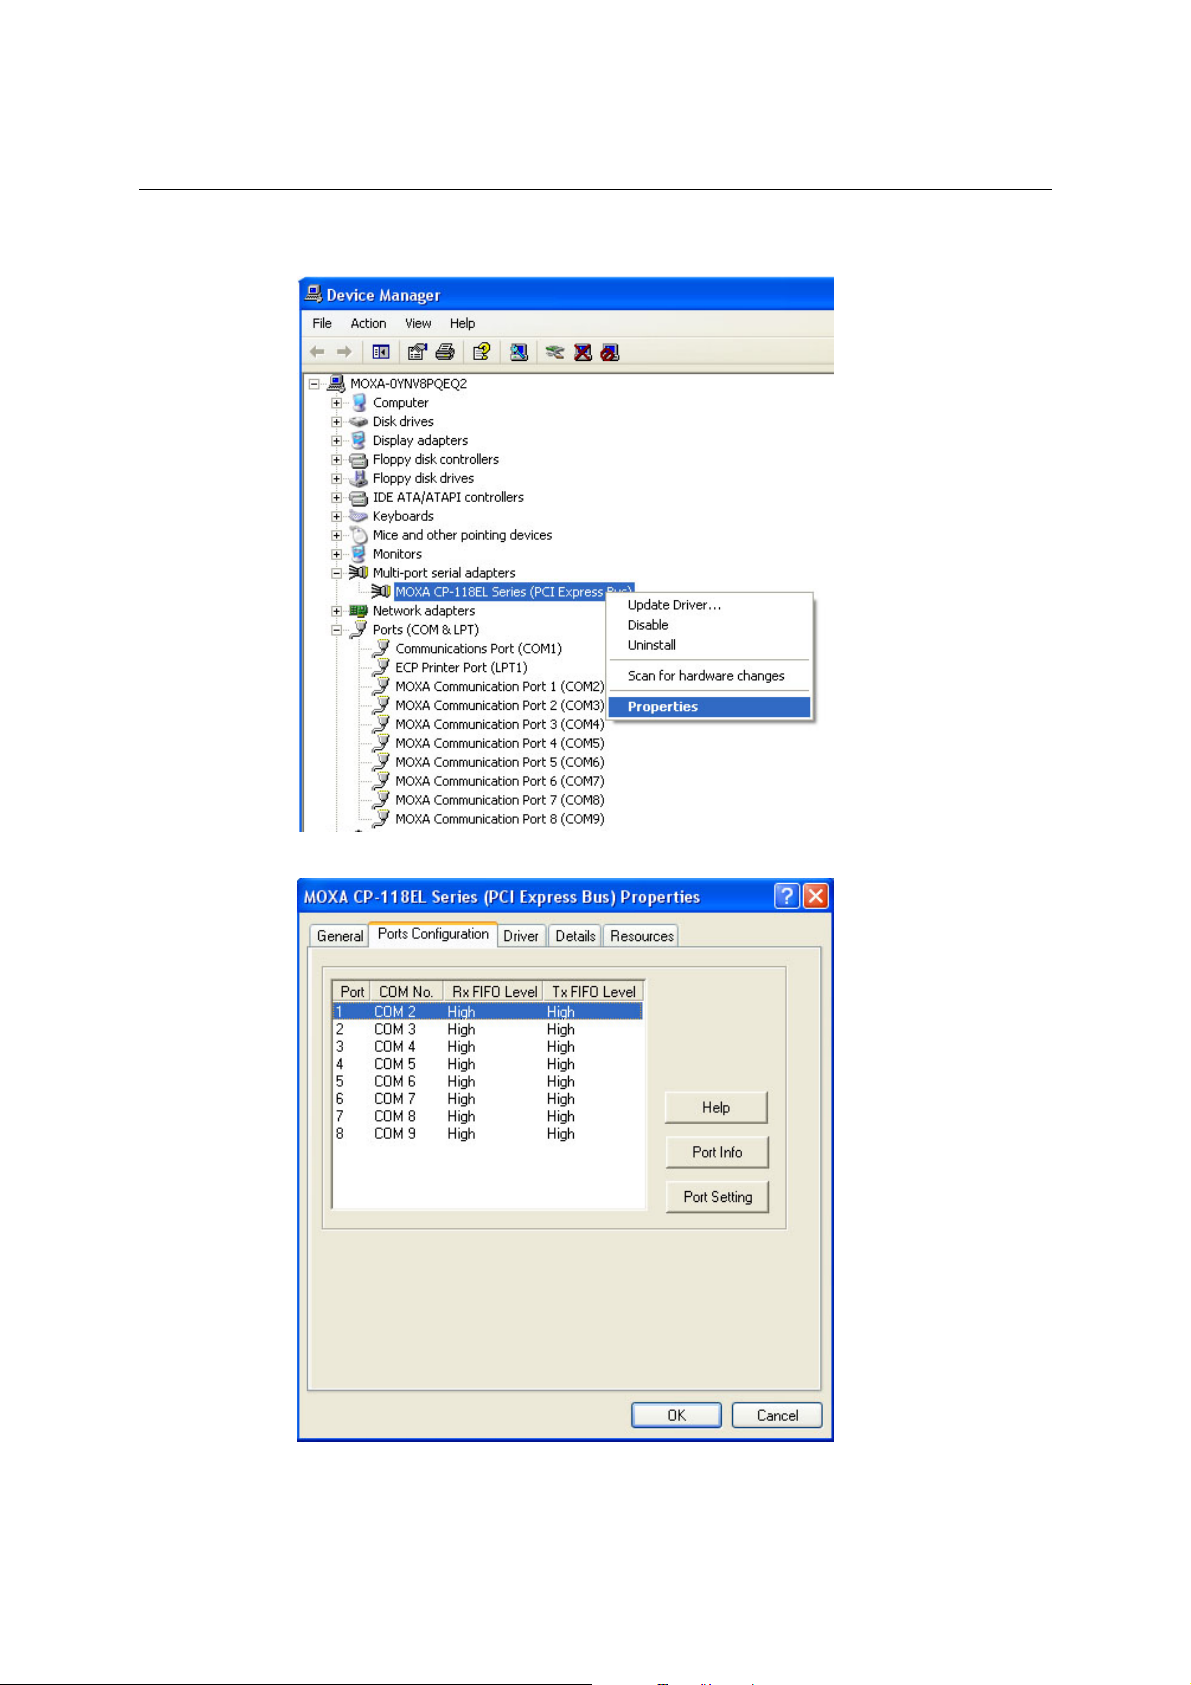Click the Network adapters category icon
This screenshot has width=1191, height=1685.
pos(359,611)
